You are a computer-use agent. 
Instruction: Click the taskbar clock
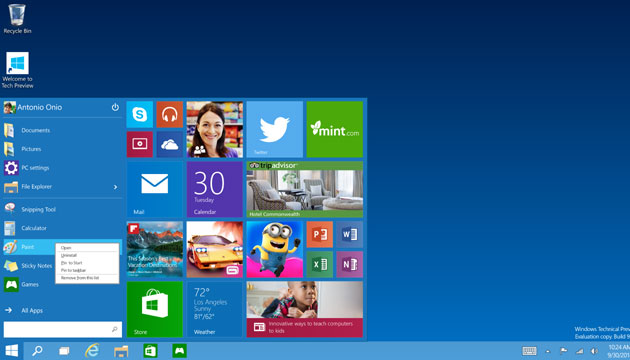[618, 351]
